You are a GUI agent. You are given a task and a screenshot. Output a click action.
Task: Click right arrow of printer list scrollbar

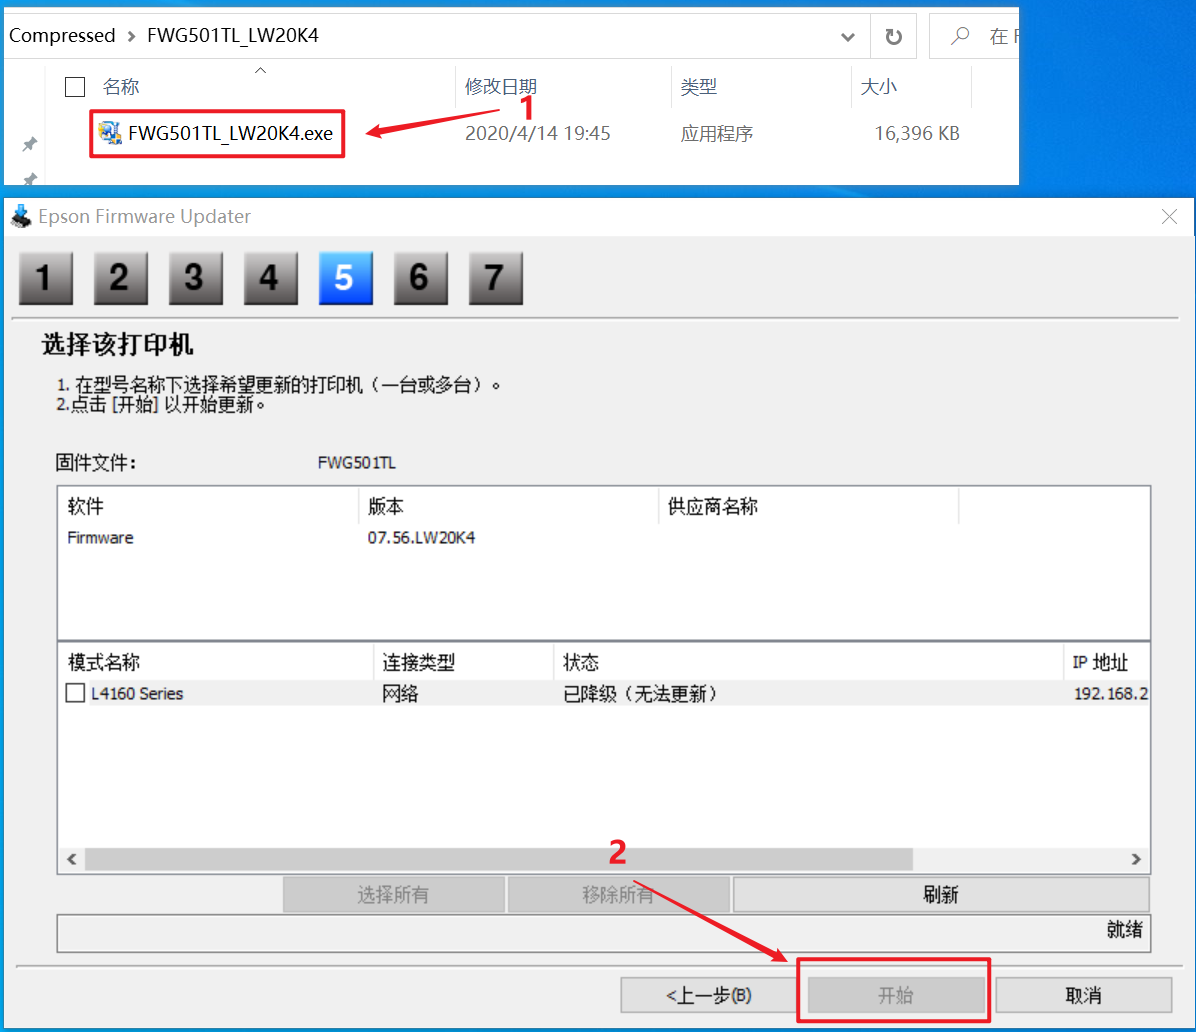pos(1136,859)
